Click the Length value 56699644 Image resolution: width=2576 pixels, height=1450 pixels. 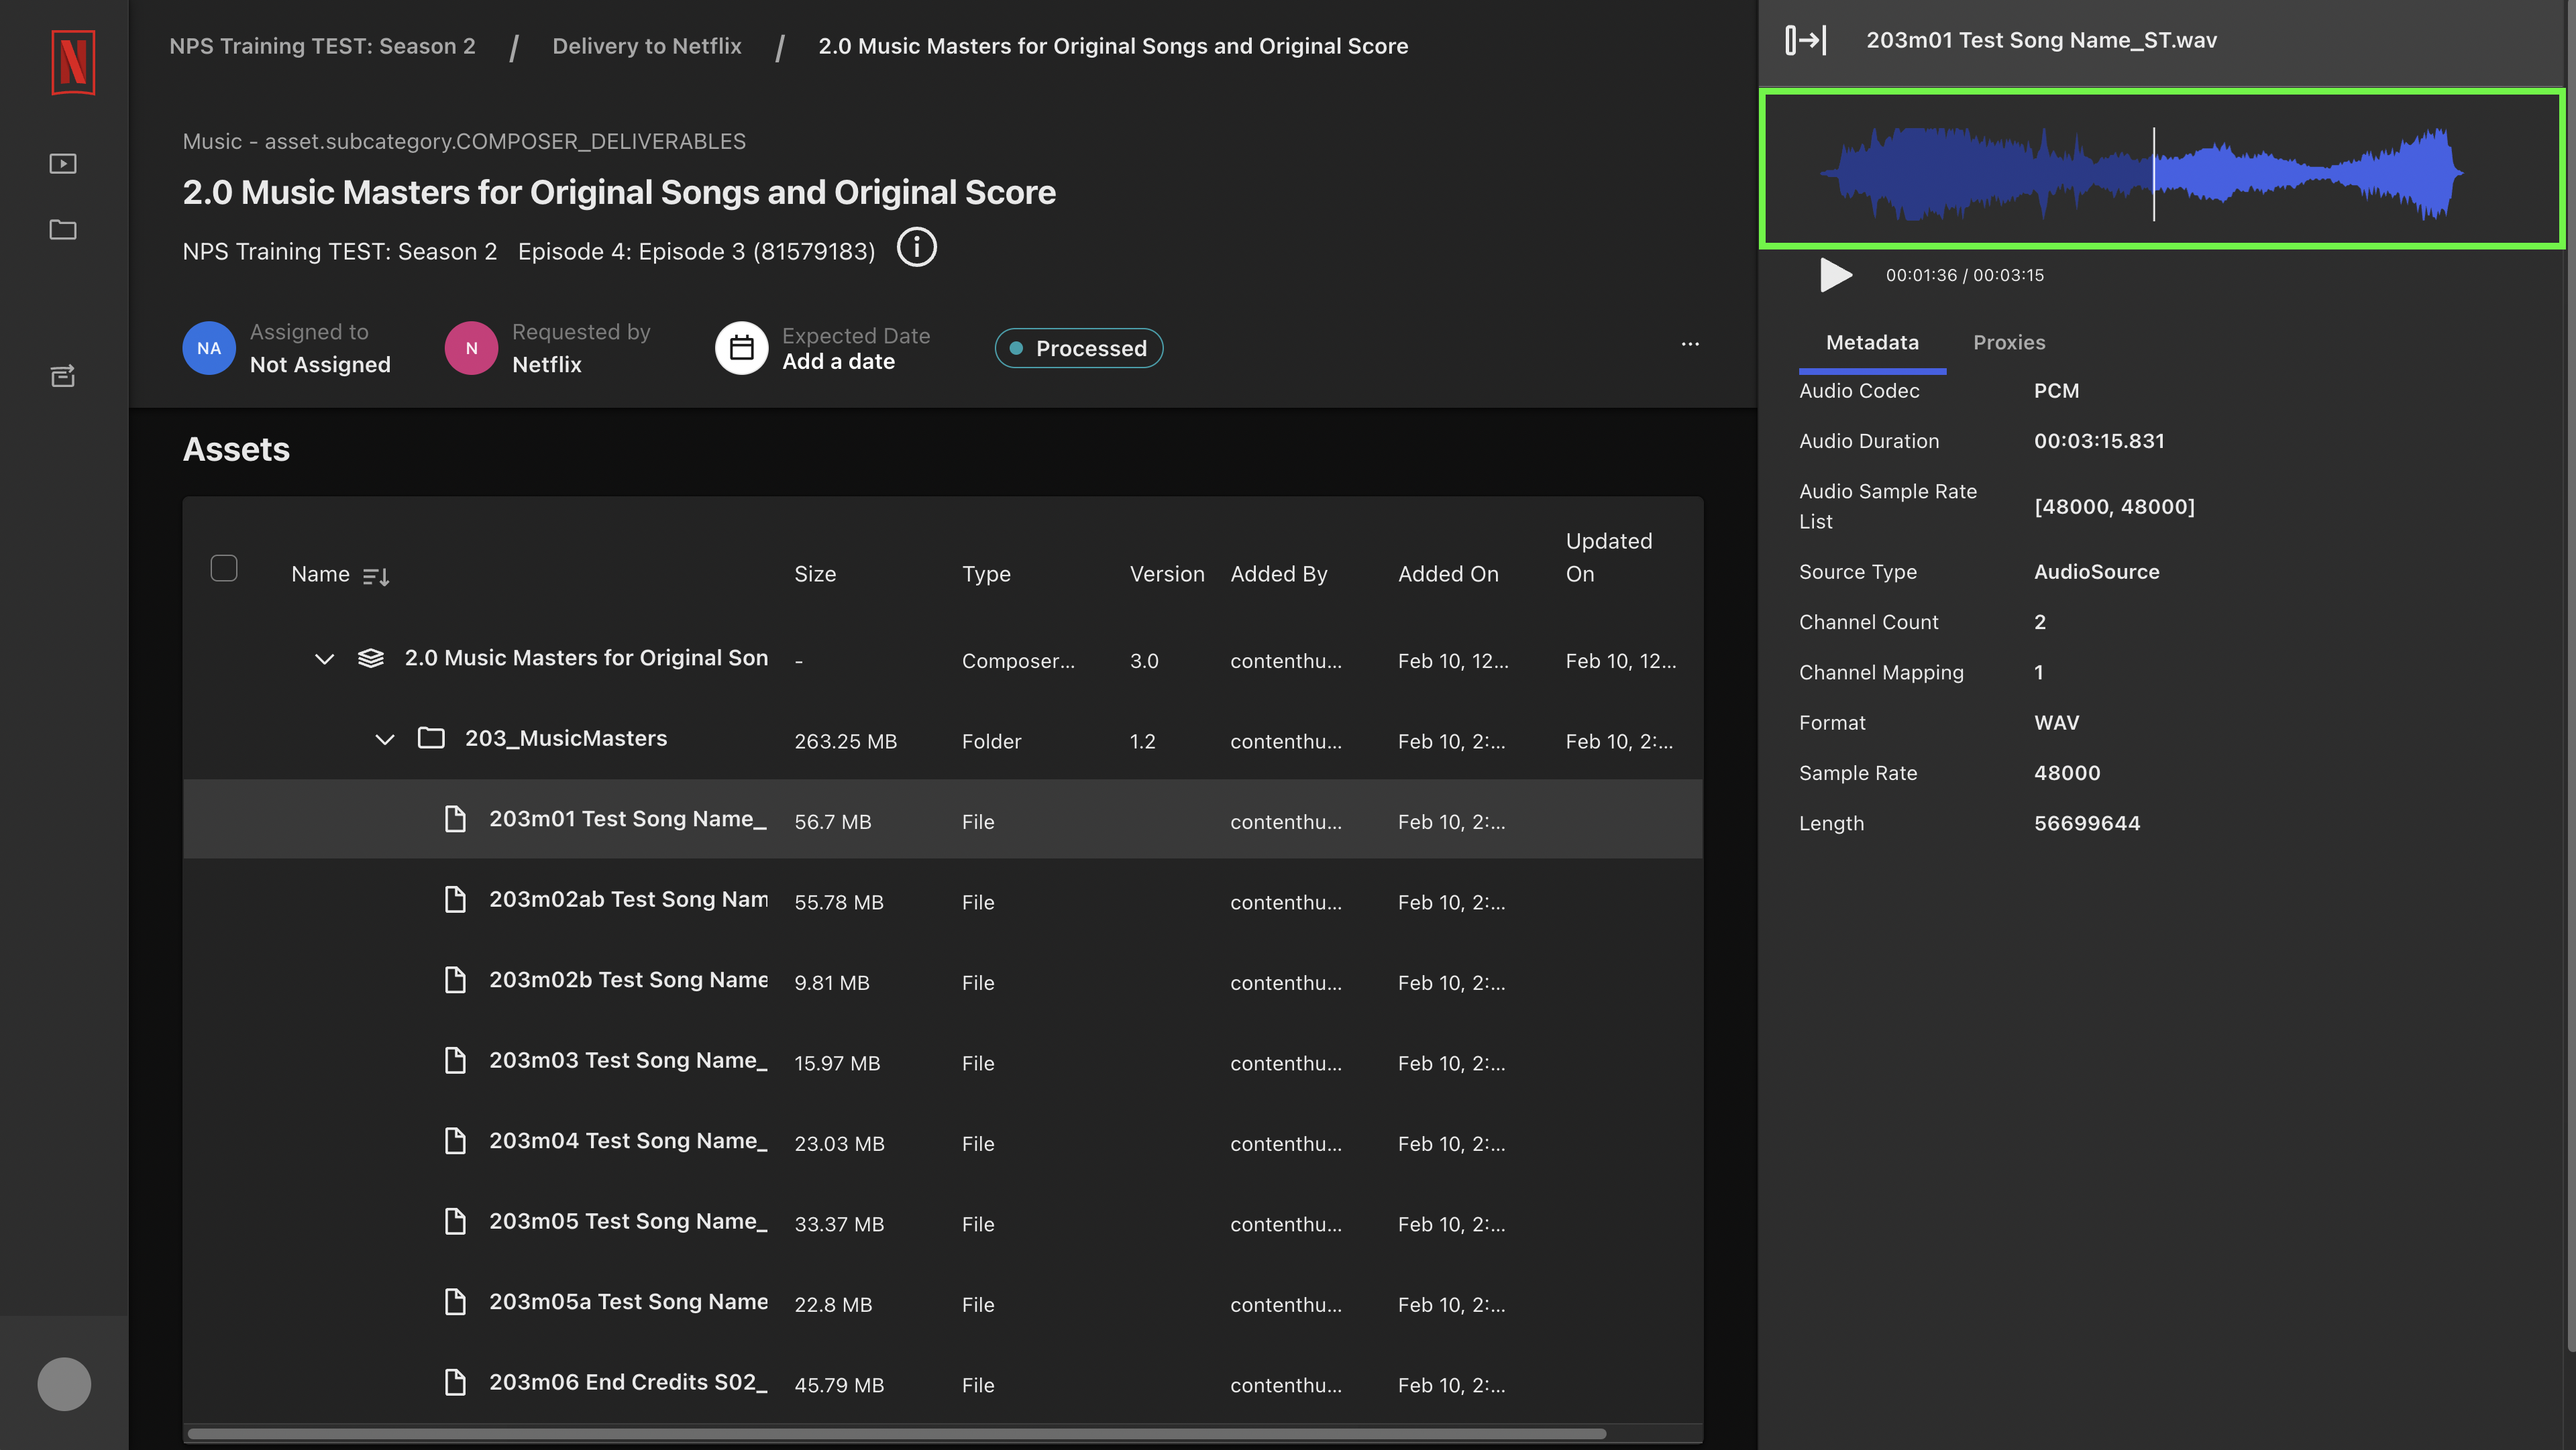click(2087, 823)
